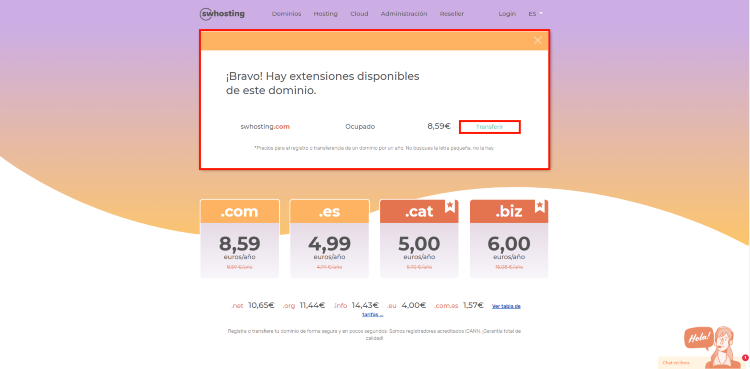
Task: Click the chat notification badge
Action: [x=745, y=357]
